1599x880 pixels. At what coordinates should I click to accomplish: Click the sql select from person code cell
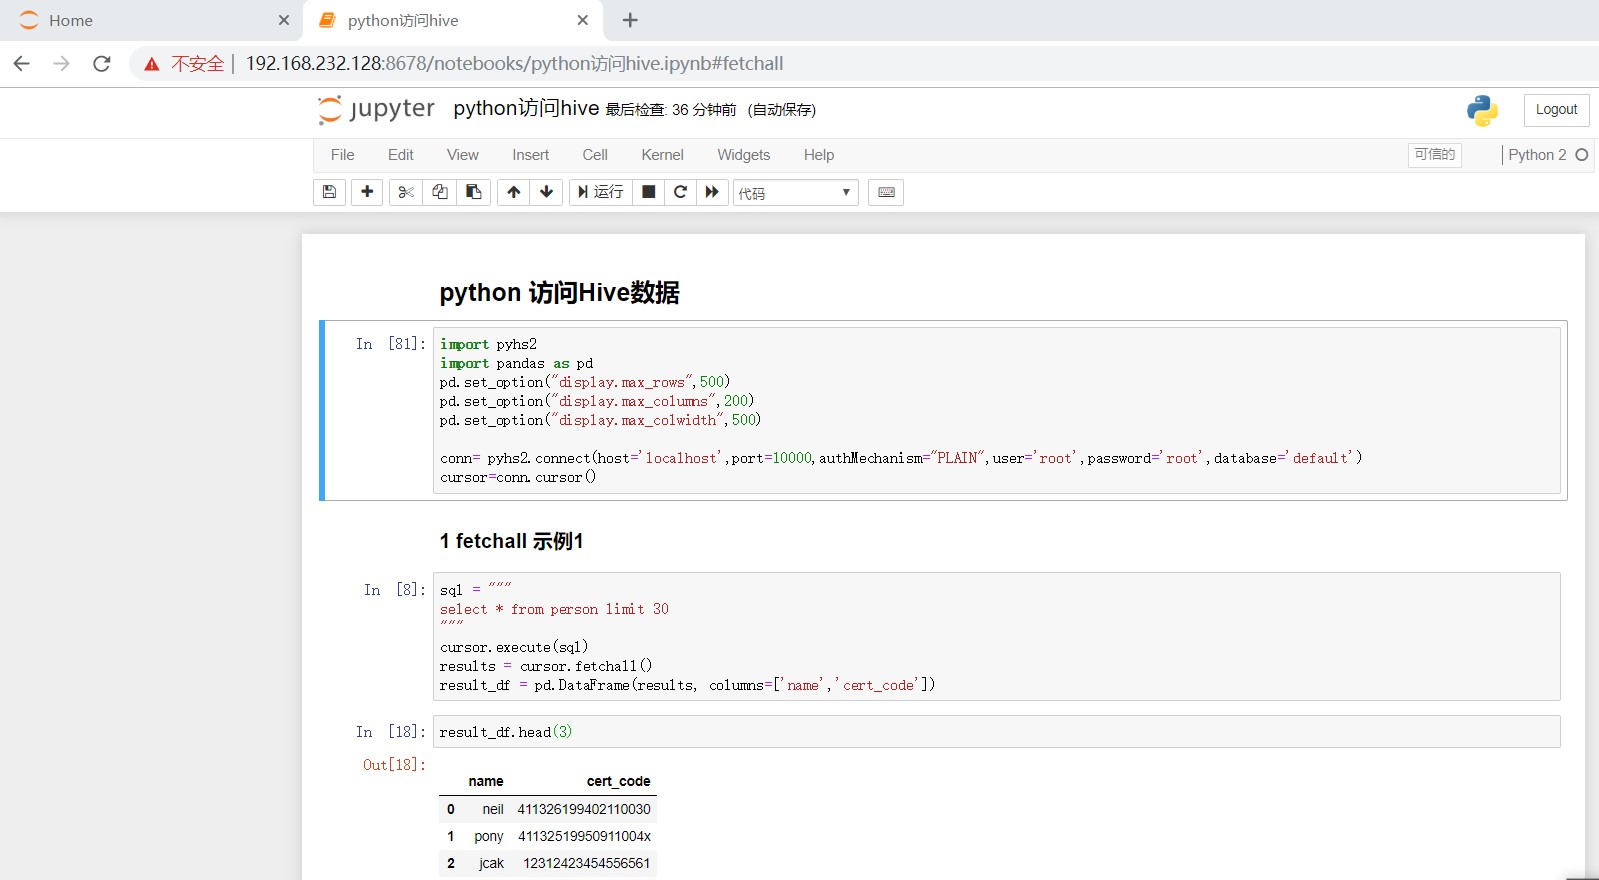pos(996,637)
